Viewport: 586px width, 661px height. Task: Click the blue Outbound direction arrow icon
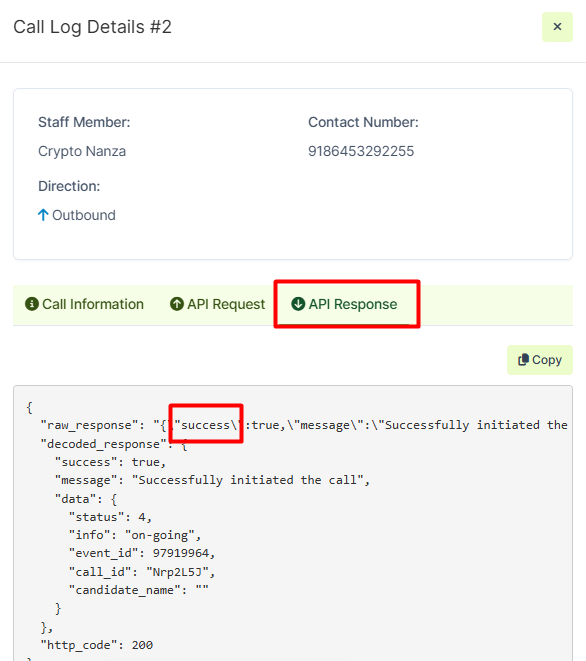pyautogui.click(x=43, y=215)
